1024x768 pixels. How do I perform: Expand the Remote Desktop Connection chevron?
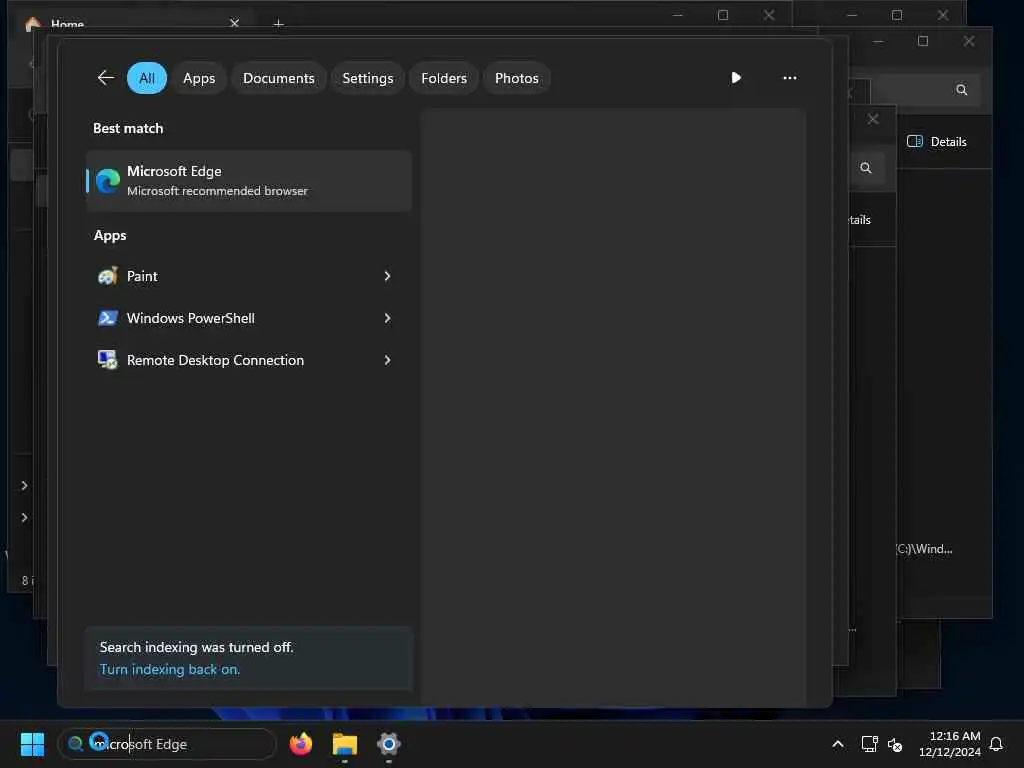click(x=387, y=360)
